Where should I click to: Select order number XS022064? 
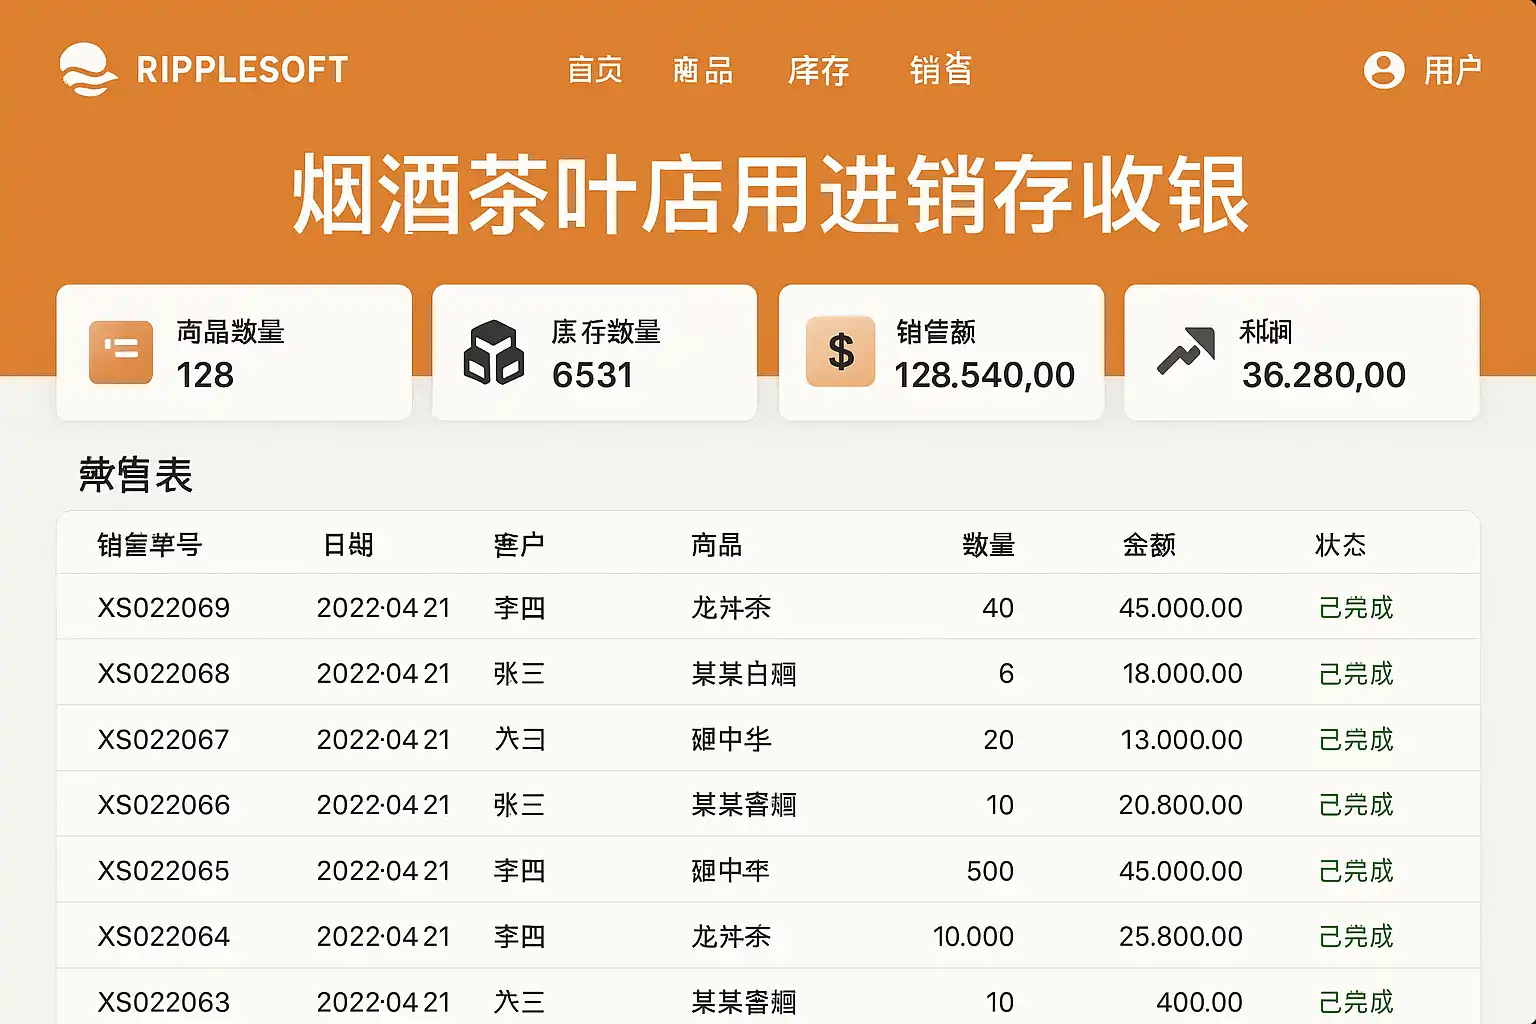pyautogui.click(x=164, y=937)
